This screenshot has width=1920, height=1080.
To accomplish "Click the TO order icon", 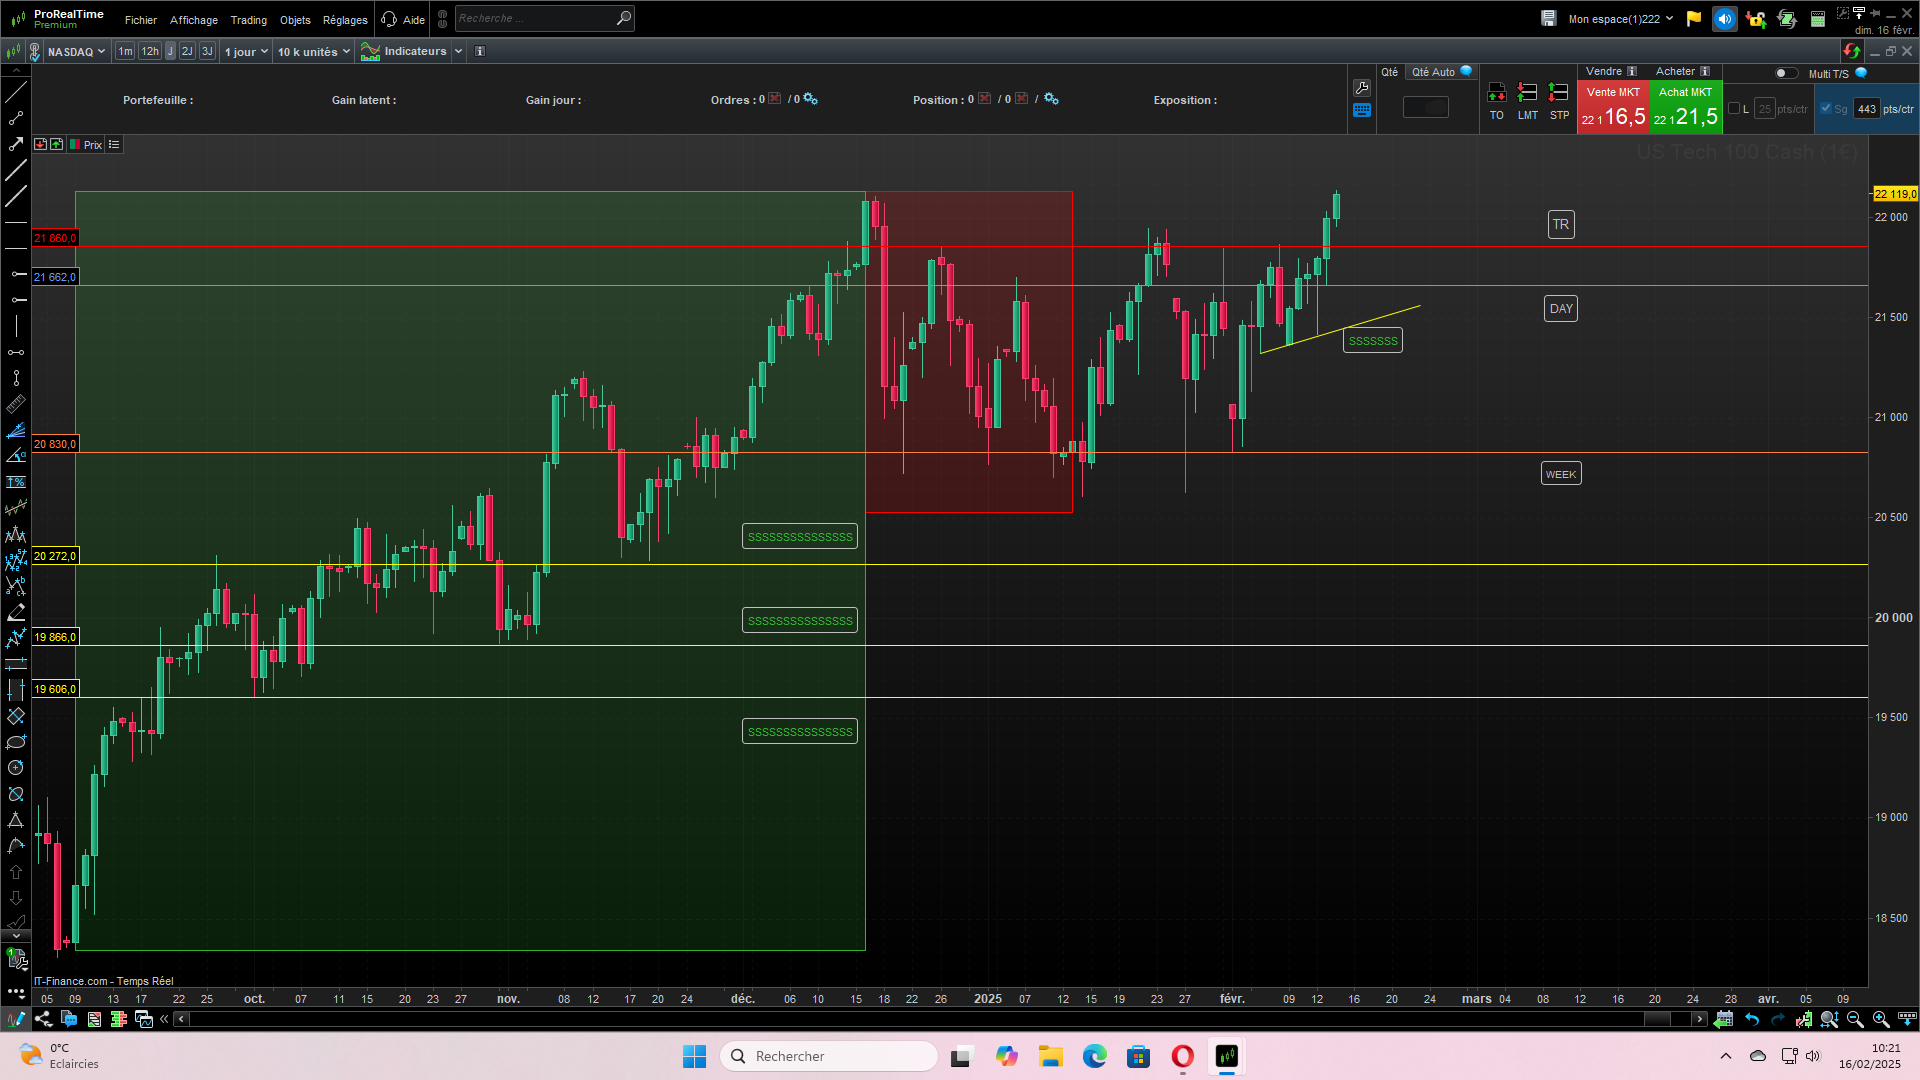I will 1496,93.
